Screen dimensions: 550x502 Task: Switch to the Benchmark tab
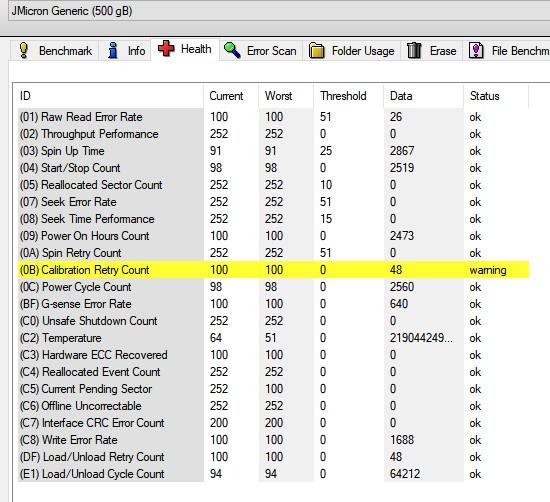(55, 51)
